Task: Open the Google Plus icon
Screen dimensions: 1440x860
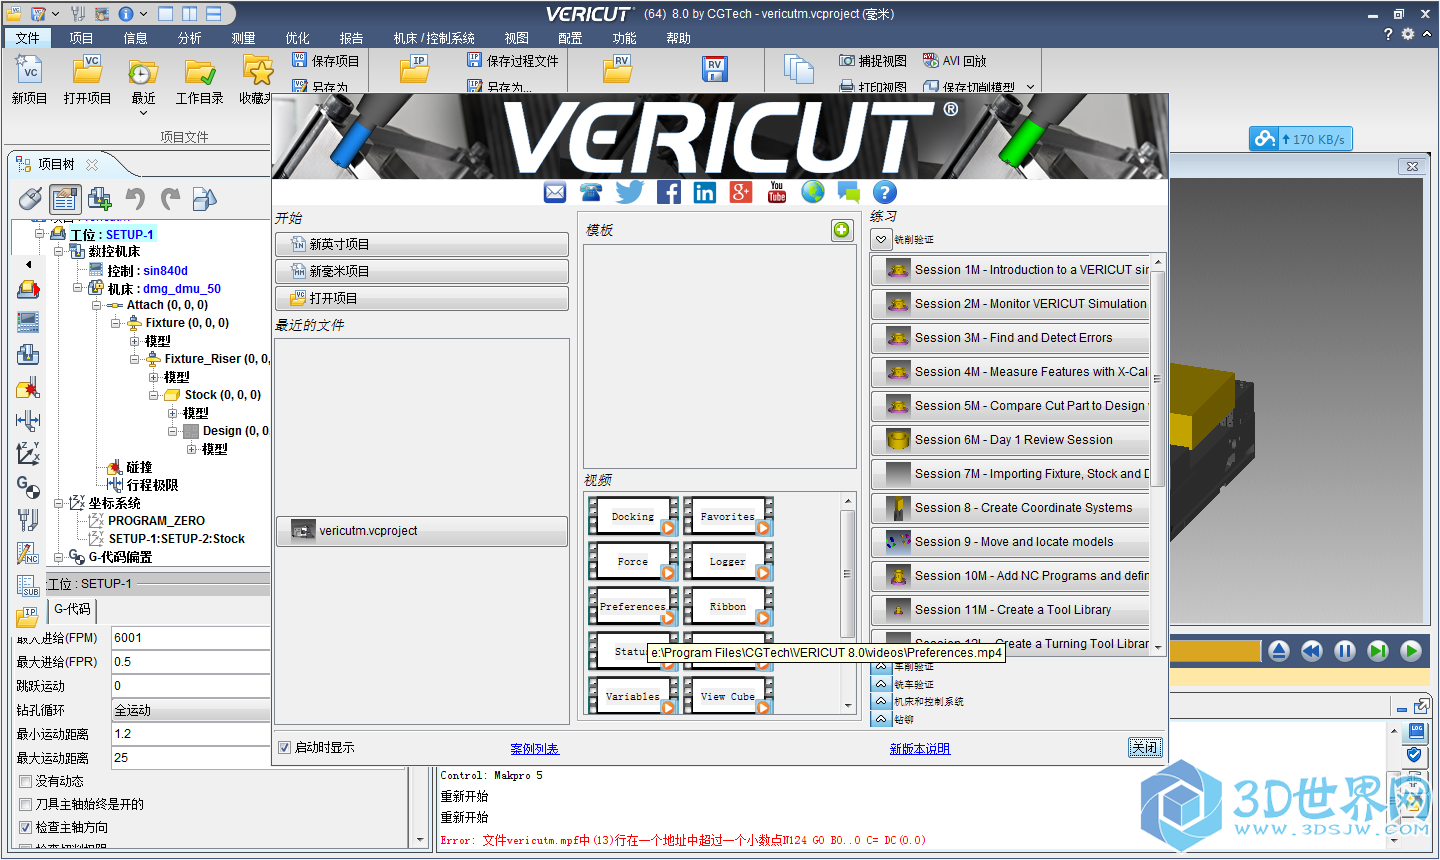Action: (741, 192)
